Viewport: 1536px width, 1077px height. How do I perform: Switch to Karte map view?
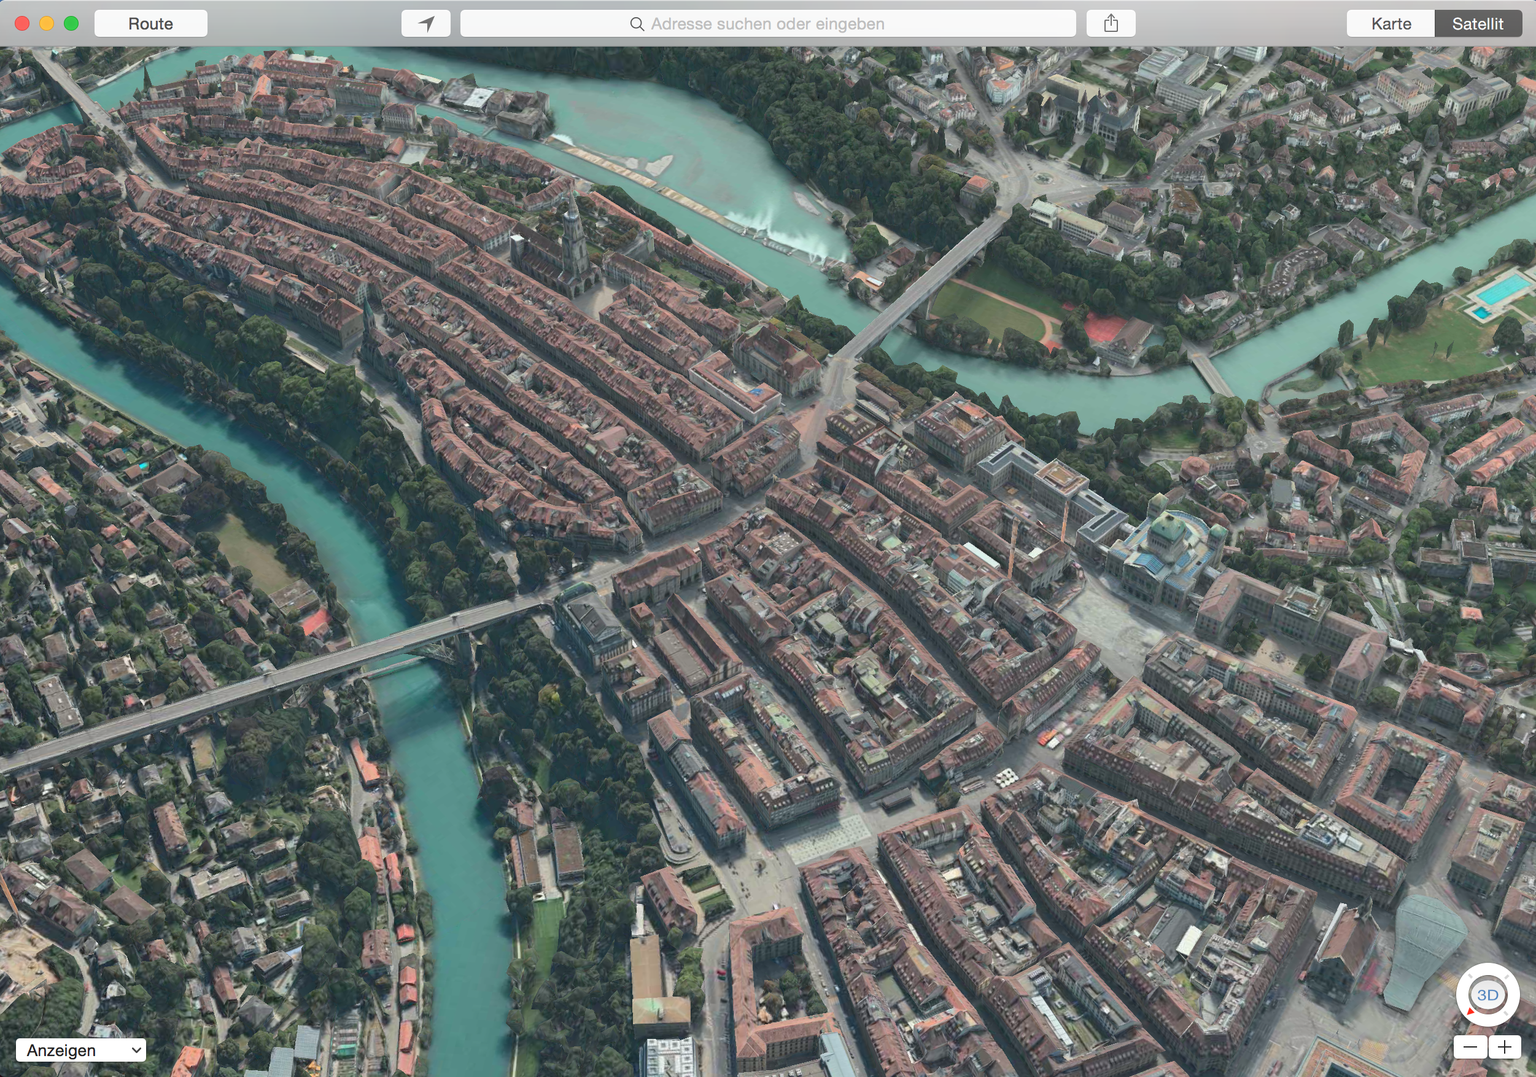[1390, 24]
